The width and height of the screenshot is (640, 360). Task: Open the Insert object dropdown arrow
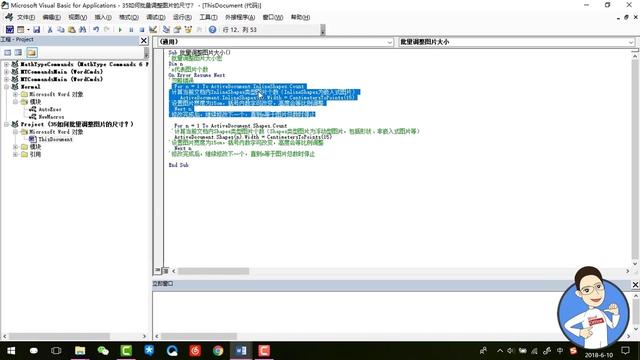tap(28, 29)
